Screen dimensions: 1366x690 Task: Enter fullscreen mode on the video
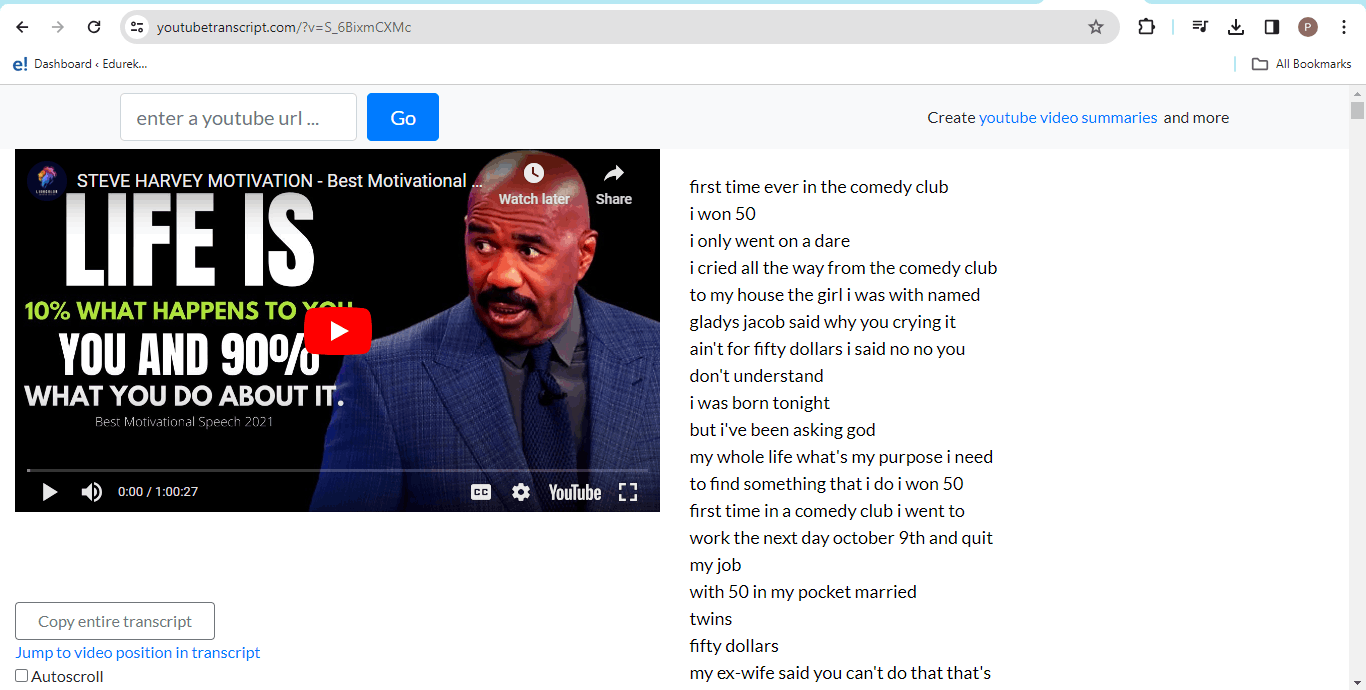628,492
